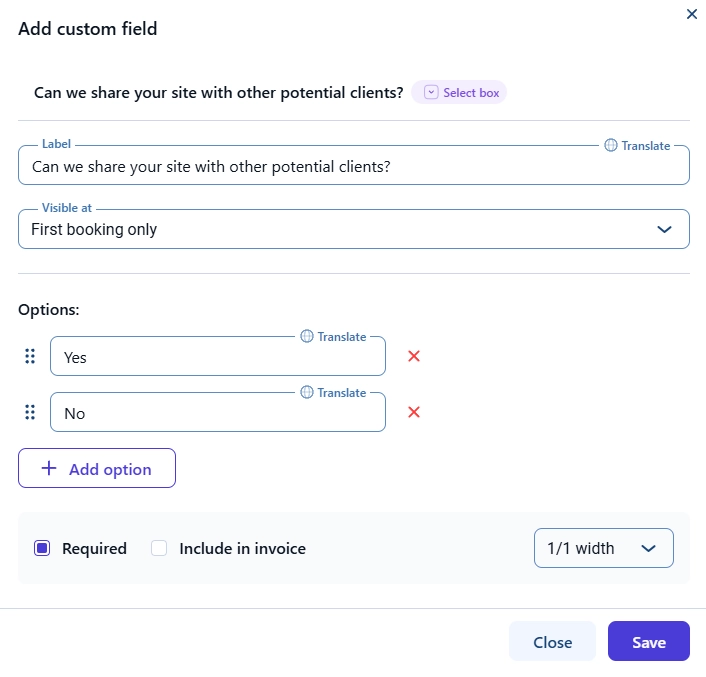Click Translate globe icon on No option
The height and width of the screenshot is (677, 706).
pyautogui.click(x=307, y=393)
